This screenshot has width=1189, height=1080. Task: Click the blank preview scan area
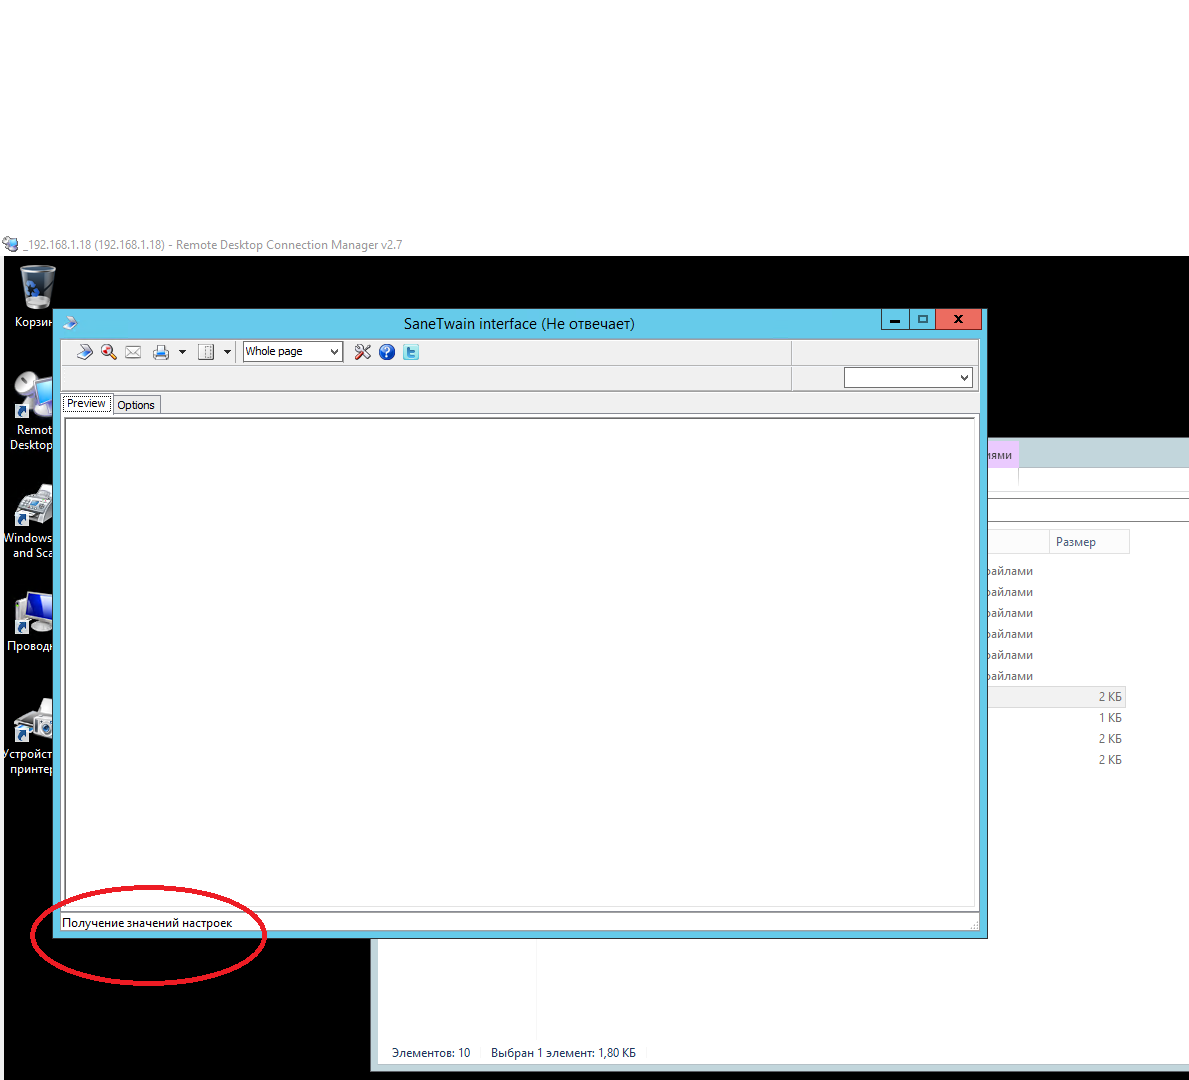tap(520, 660)
